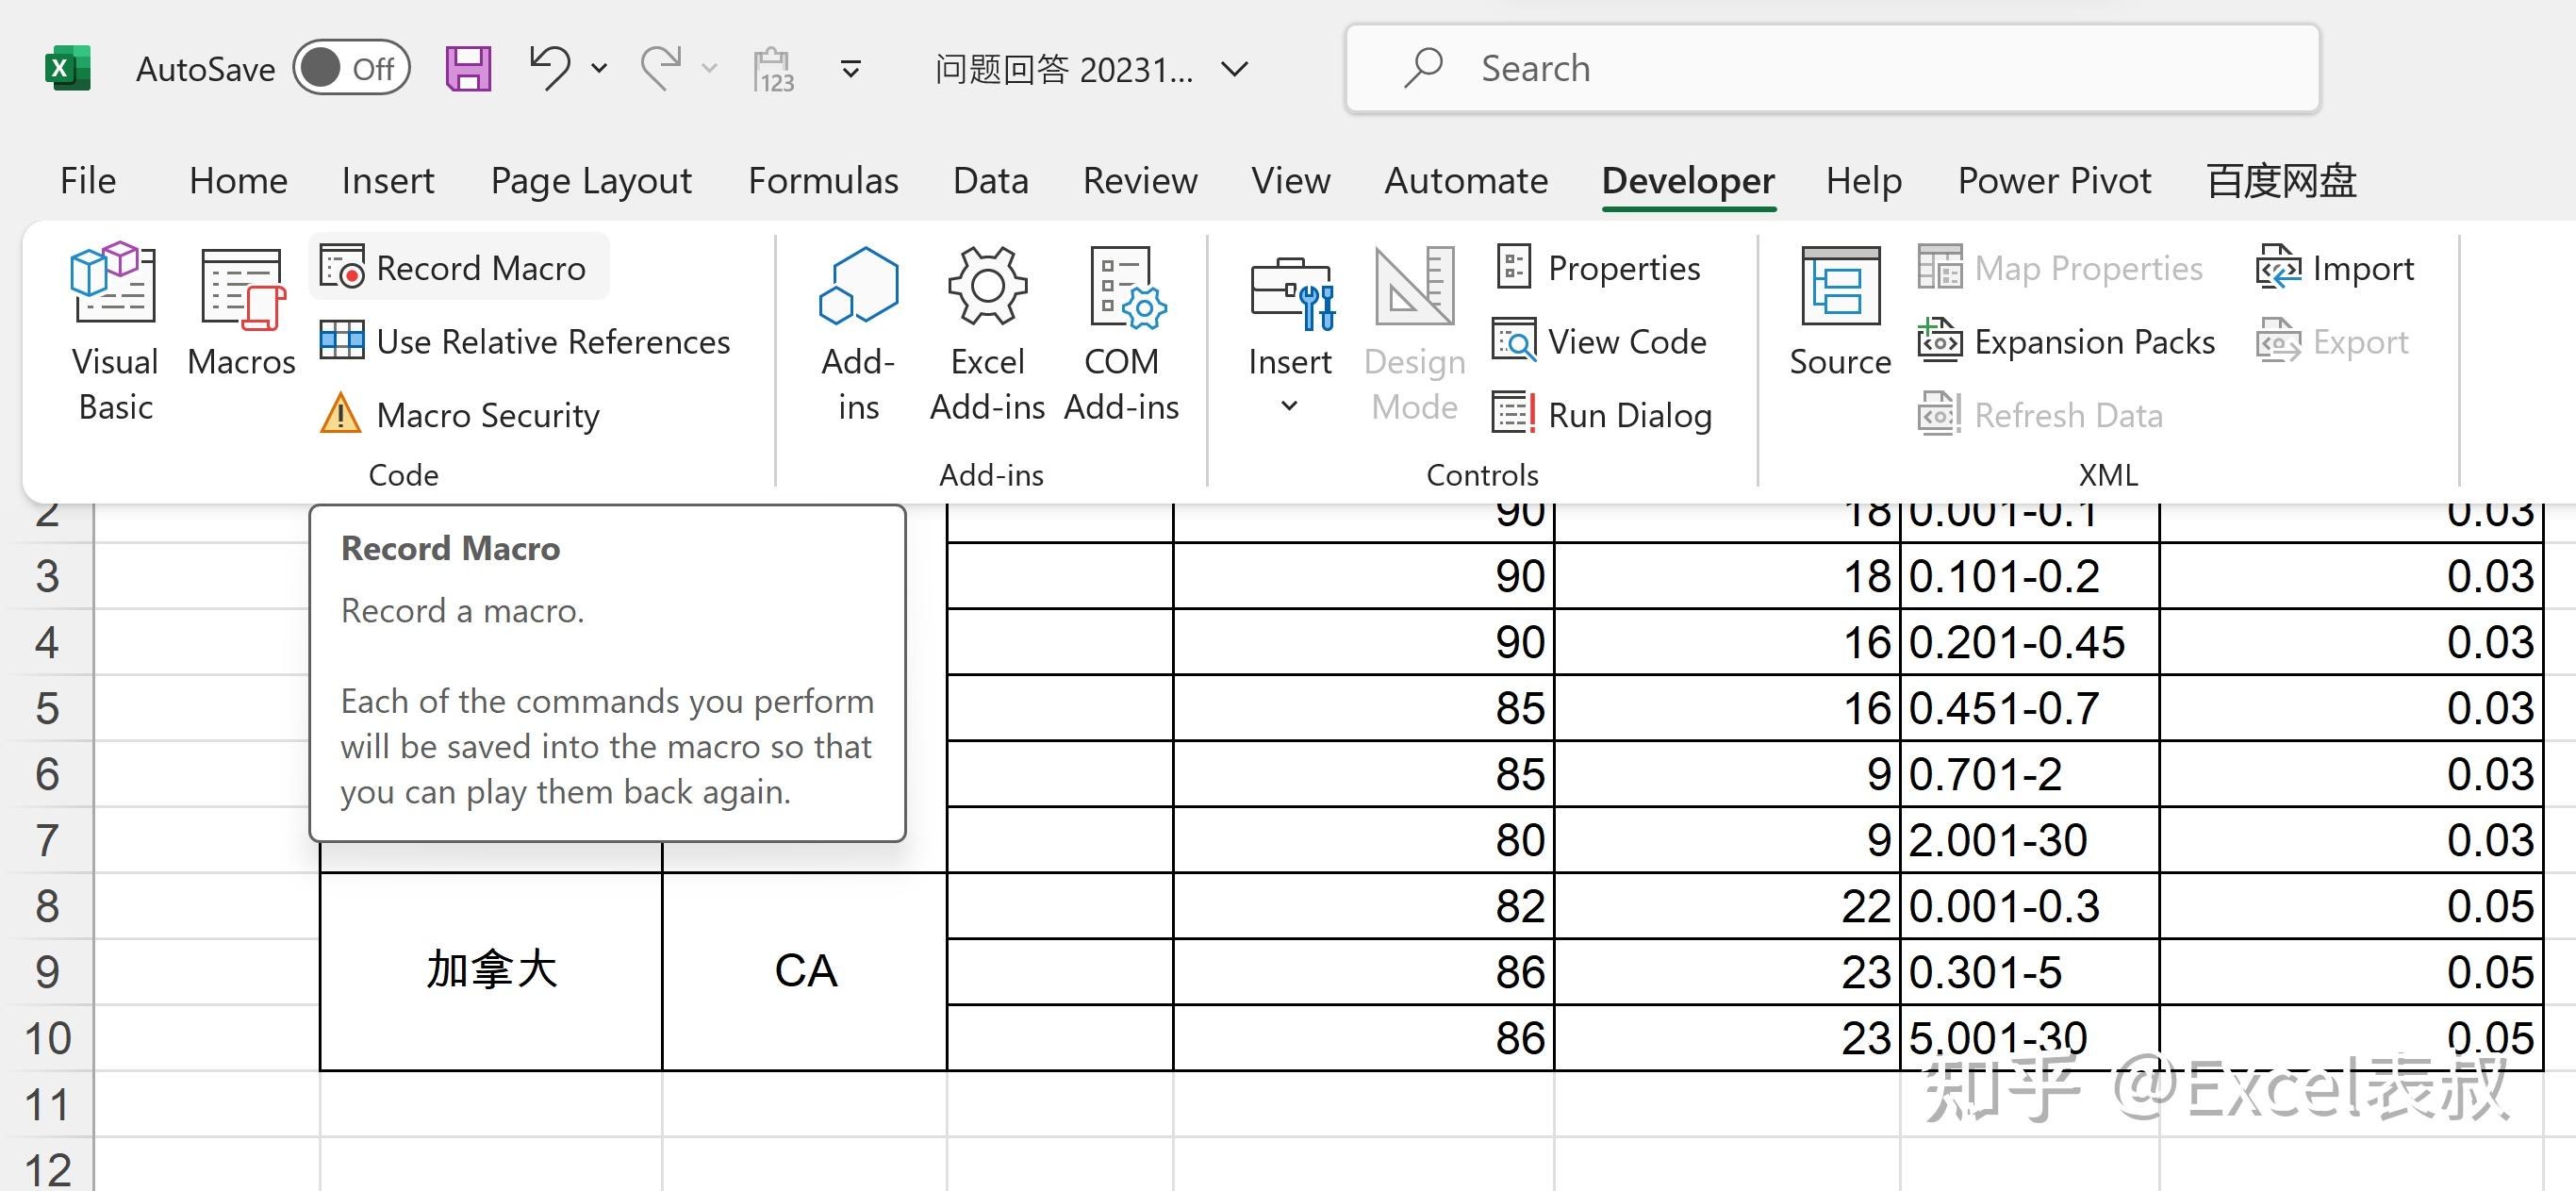
Task: Toggle Use Relative References
Action: (x=527, y=342)
